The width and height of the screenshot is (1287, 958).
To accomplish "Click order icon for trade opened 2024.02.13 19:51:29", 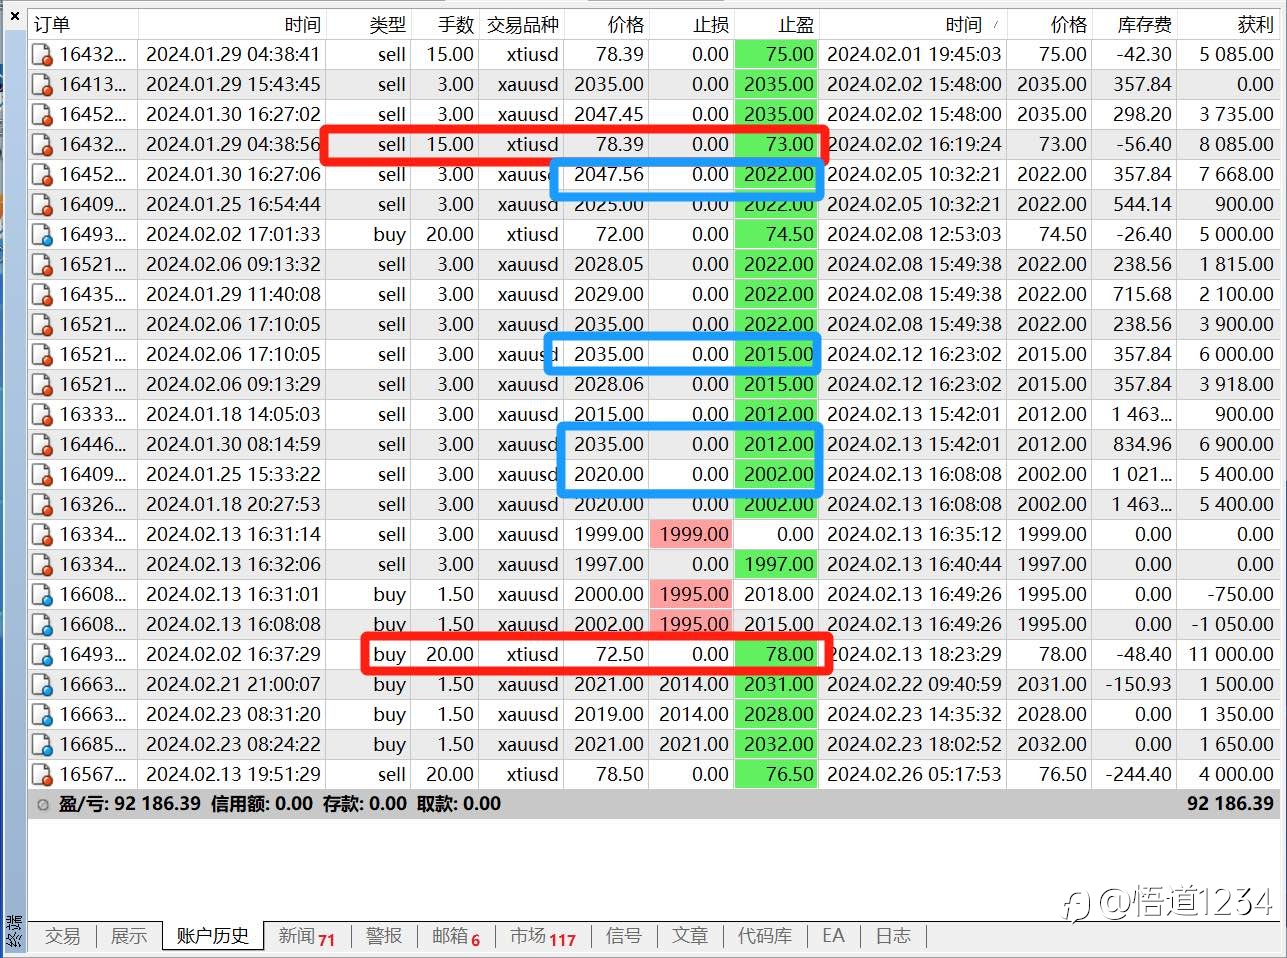I will tap(42, 775).
